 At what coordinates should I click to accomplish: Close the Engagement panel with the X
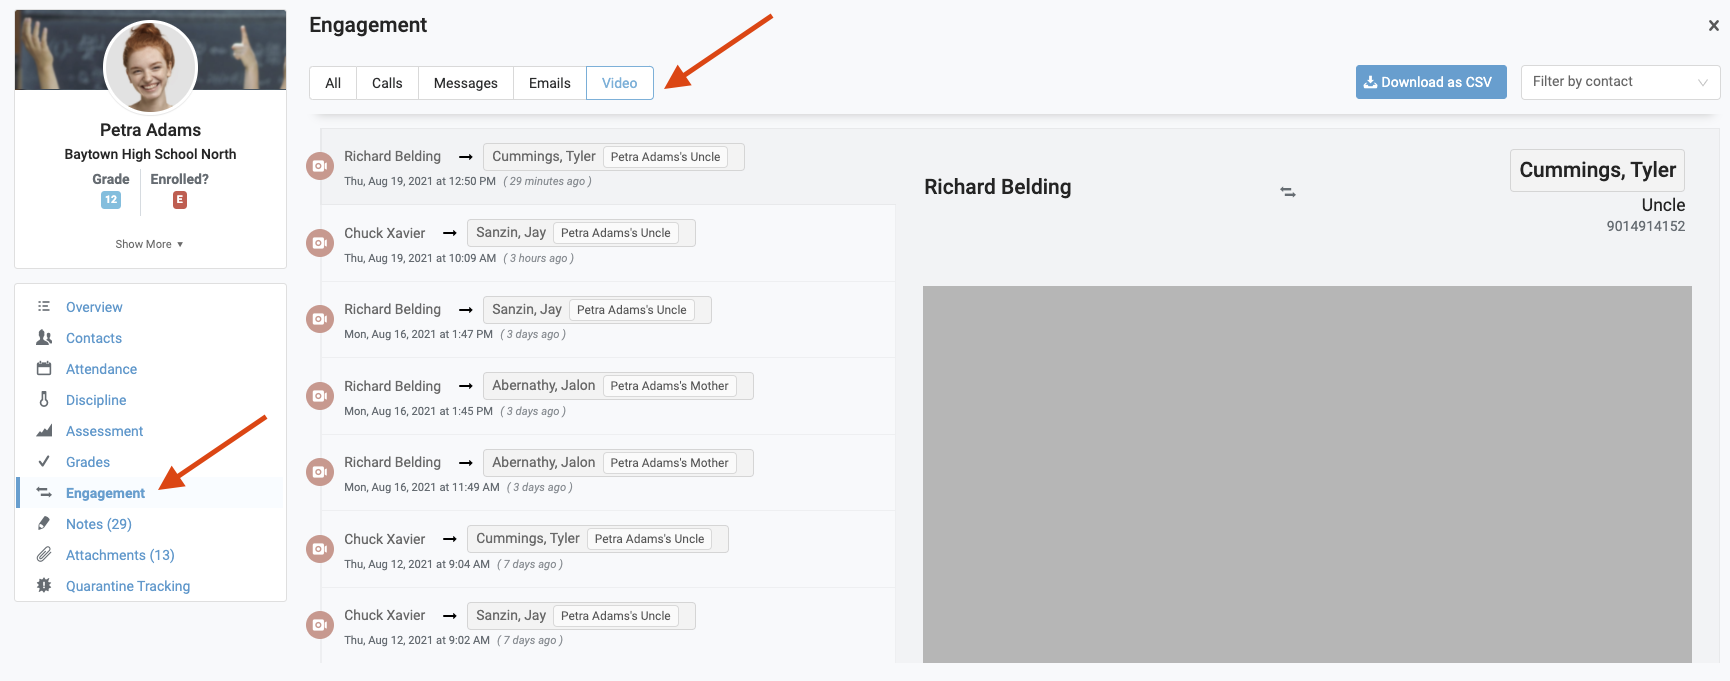[x=1713, y=26]
